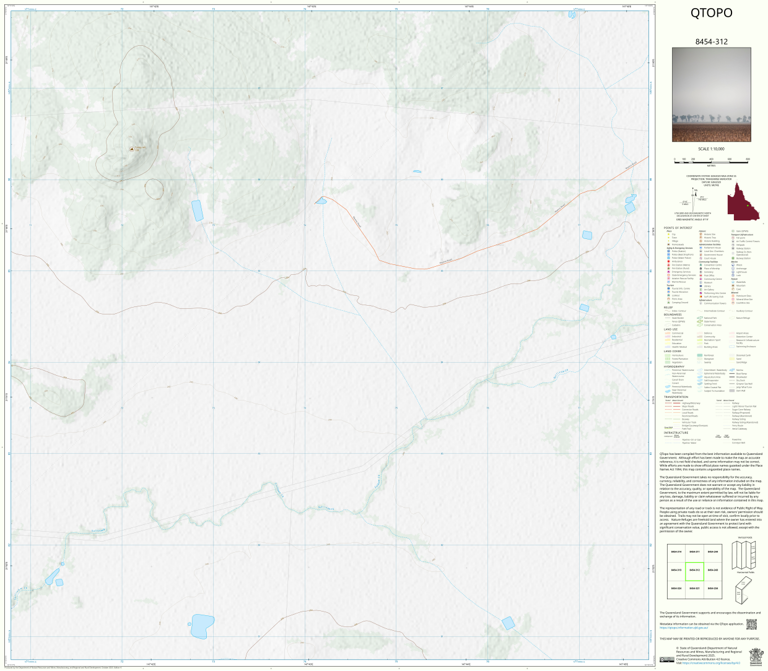
Task: Click the TRANSPORTATION legend heading
Action: [676, 397]
